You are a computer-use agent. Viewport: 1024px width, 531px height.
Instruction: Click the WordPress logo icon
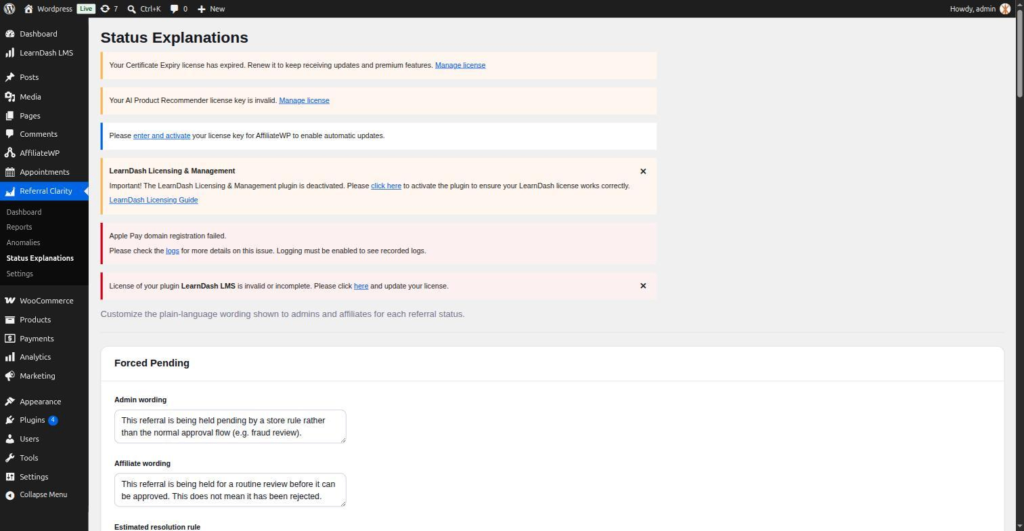point(9,8)
